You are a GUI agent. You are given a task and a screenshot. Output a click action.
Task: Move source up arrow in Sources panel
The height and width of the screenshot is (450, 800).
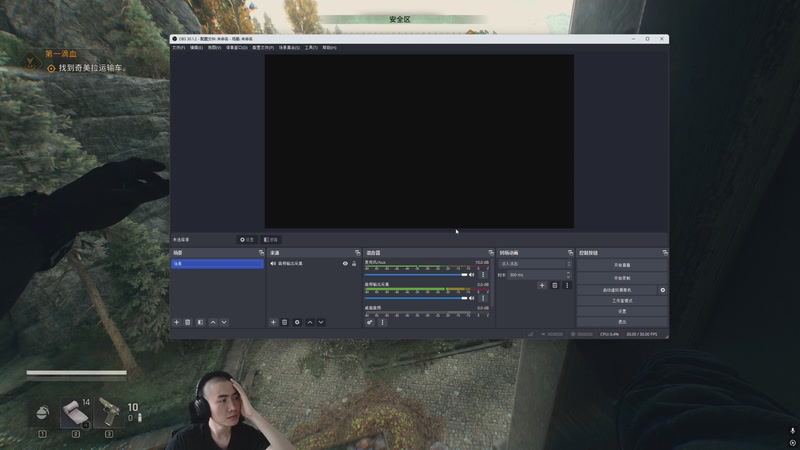(x=310, y=322)
